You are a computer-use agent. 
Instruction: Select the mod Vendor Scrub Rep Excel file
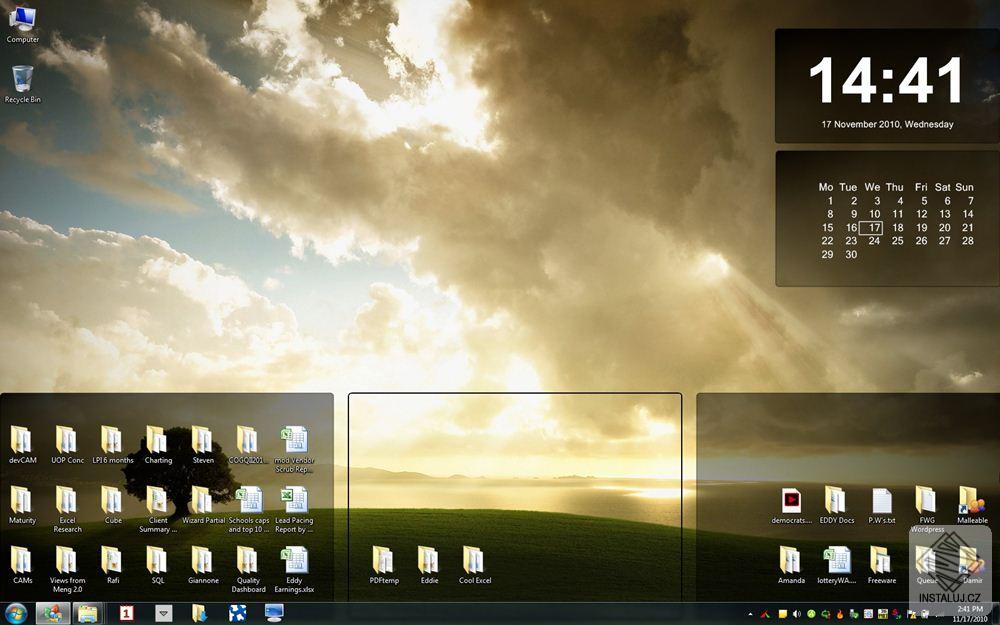pyautogui.click(x=294, y=449)
